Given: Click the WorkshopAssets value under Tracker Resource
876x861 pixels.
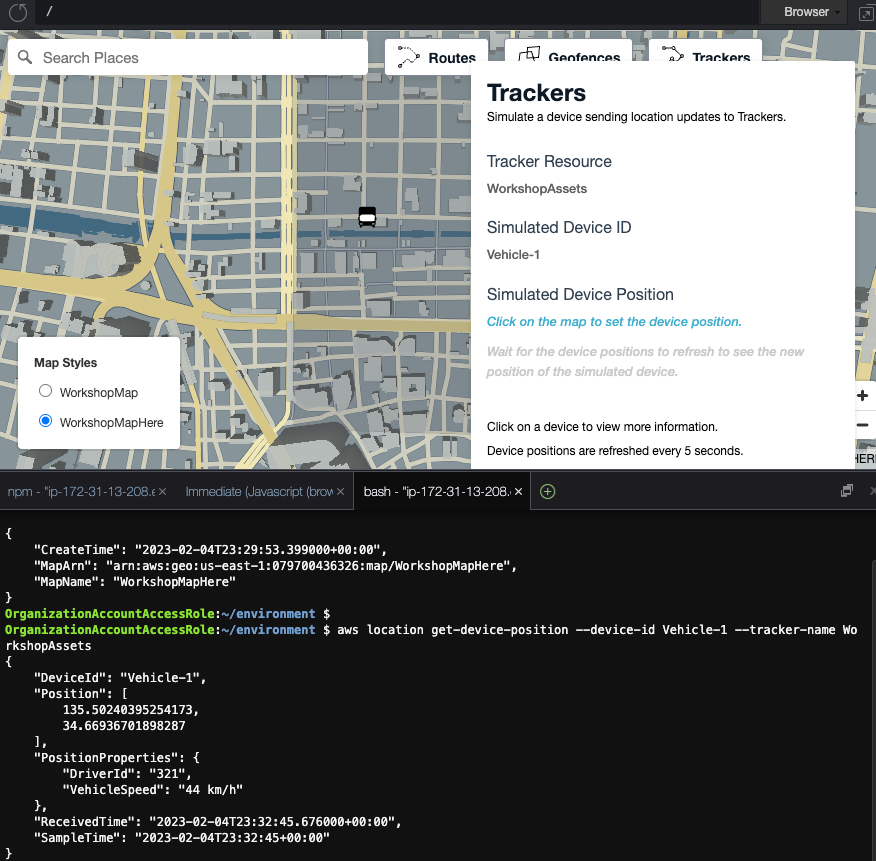Looking at the screenshot, I should click(537, 189).
